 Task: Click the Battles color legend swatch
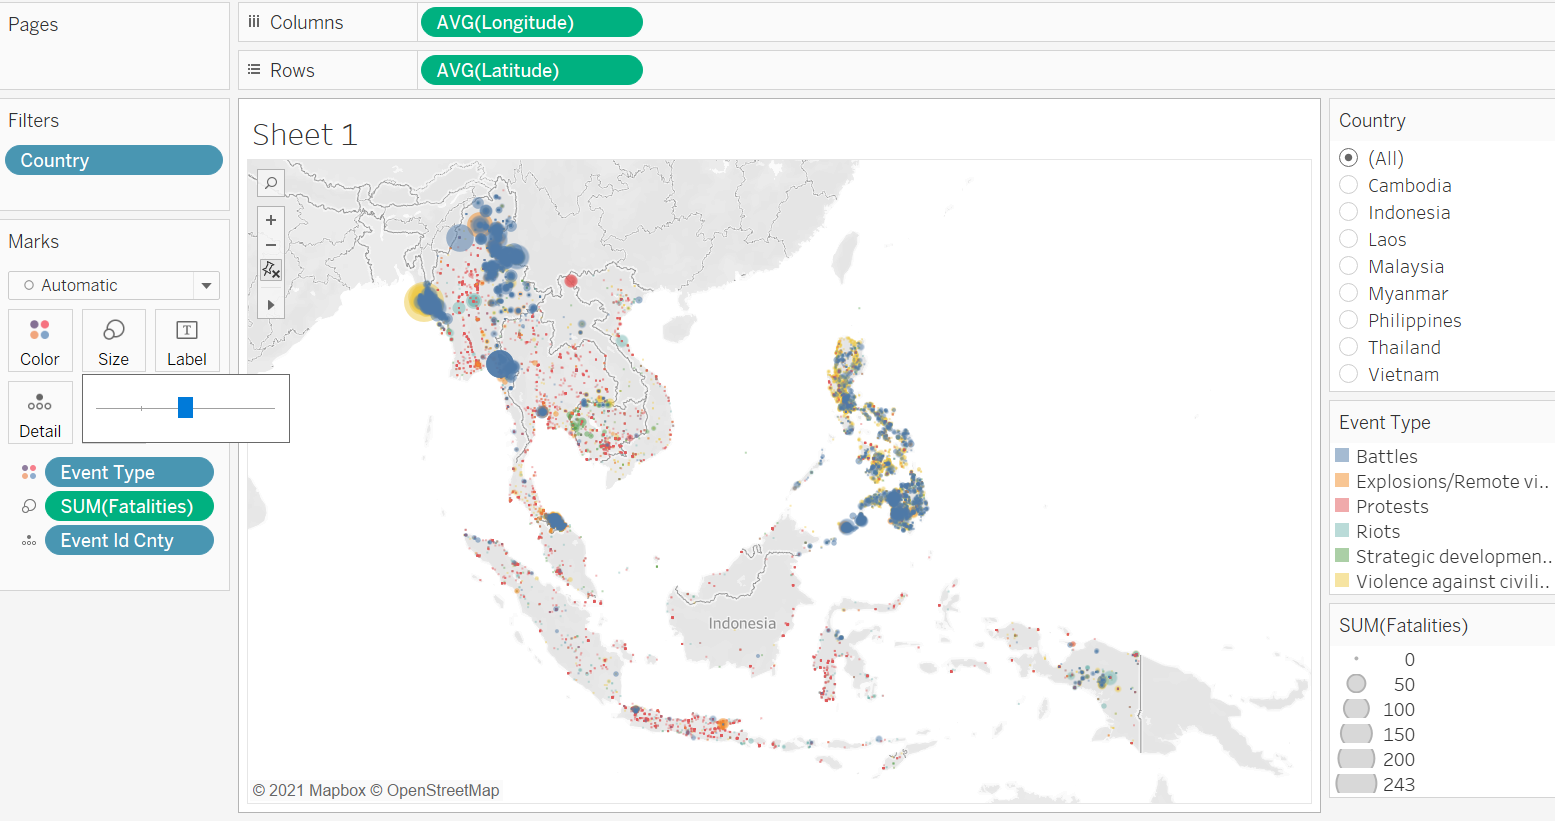click(1342, 456)
